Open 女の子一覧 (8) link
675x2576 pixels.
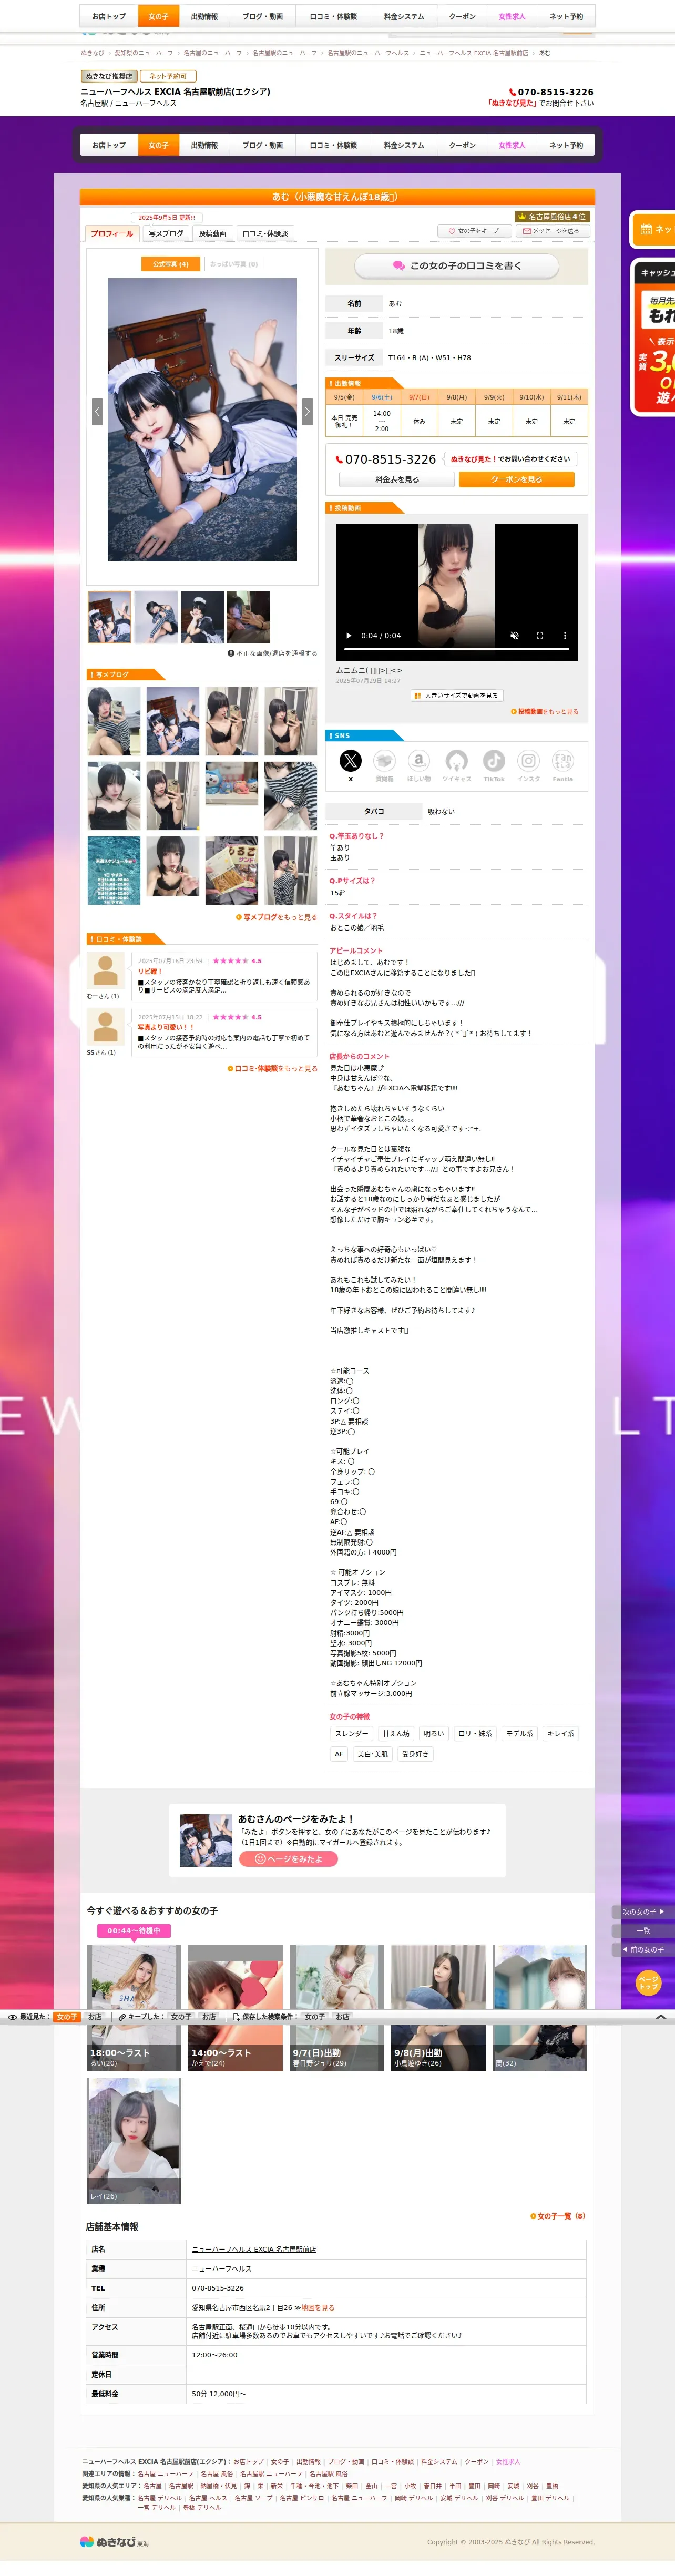pos(558,2216)
